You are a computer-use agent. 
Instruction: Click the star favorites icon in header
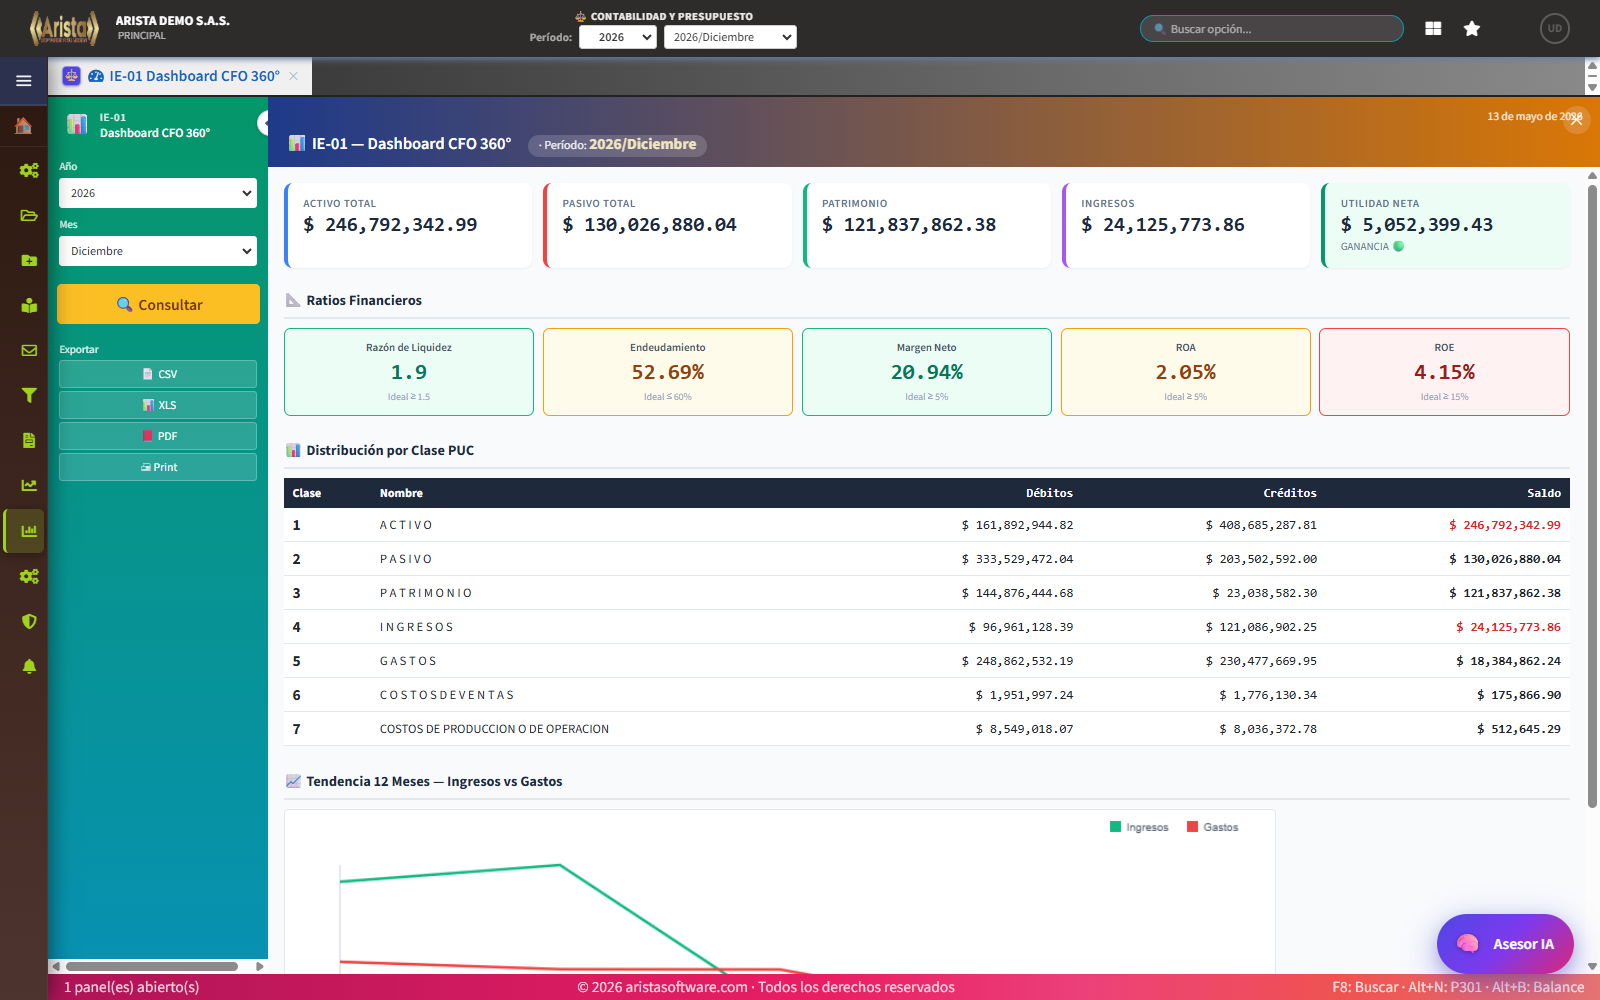1471,29
